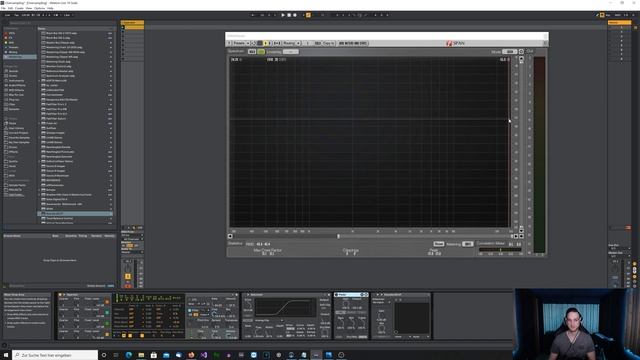Viewport: 640px width, 360px height.
Task: Click the Tap tempo button
Action: click(16, 15)
